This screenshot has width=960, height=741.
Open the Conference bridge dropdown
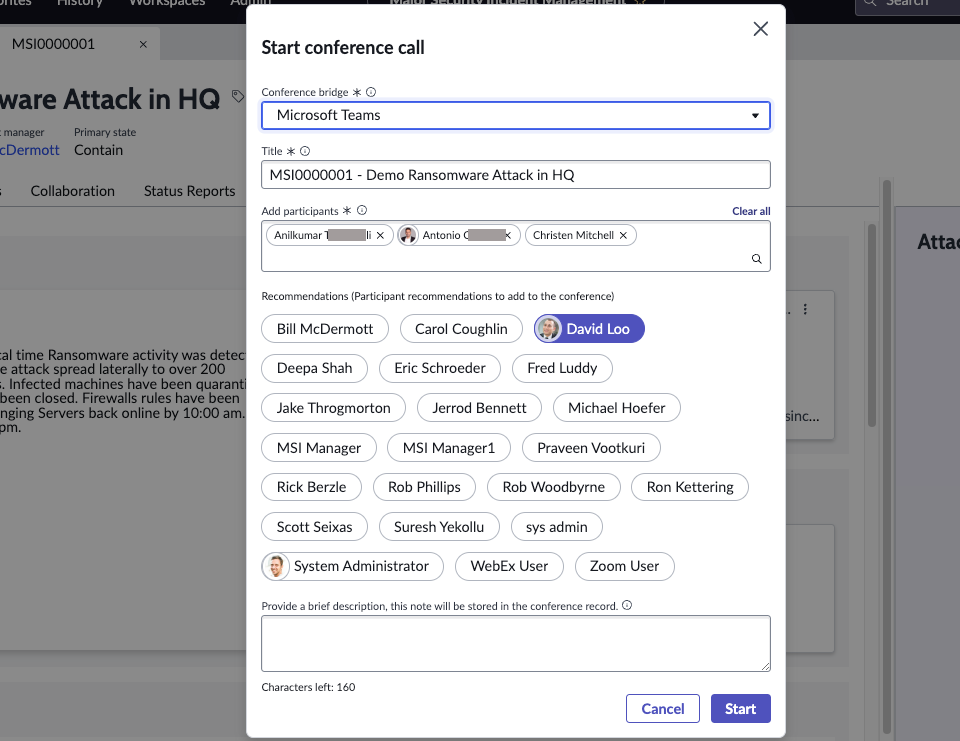click(516, 115)
